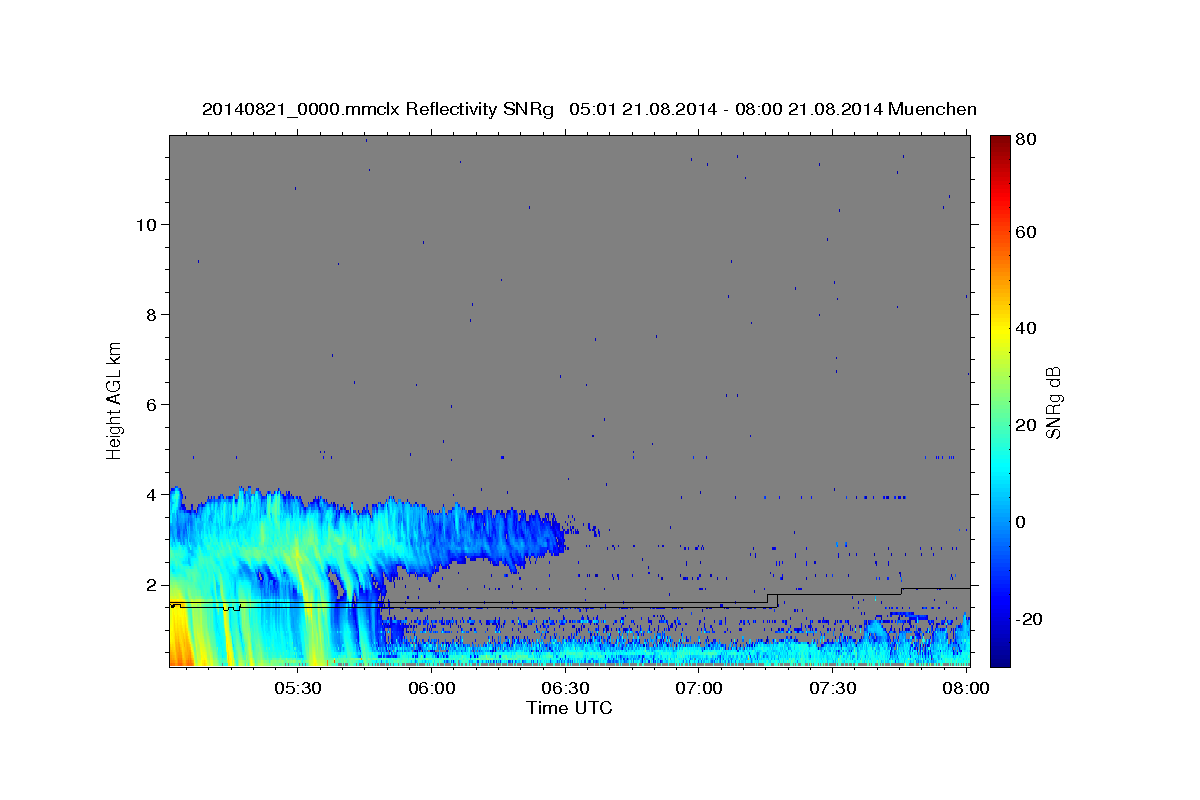Click the height tick label '10'
The height and width of the screenshot is (800, 1200).
click(x=145, y=224)
